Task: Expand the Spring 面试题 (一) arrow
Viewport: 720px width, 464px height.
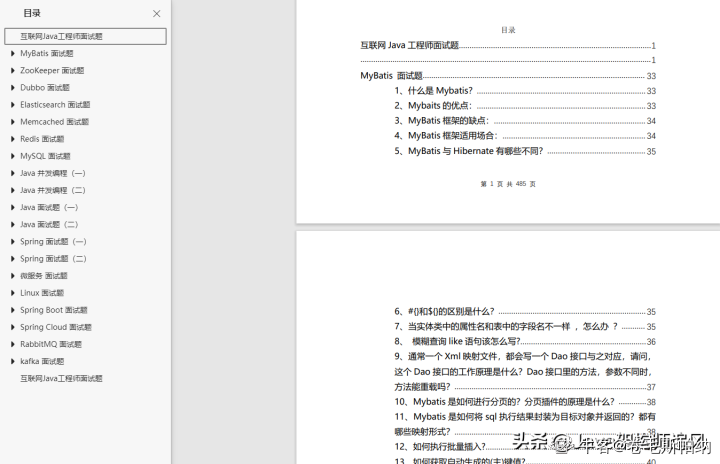Action: [13, 242]
